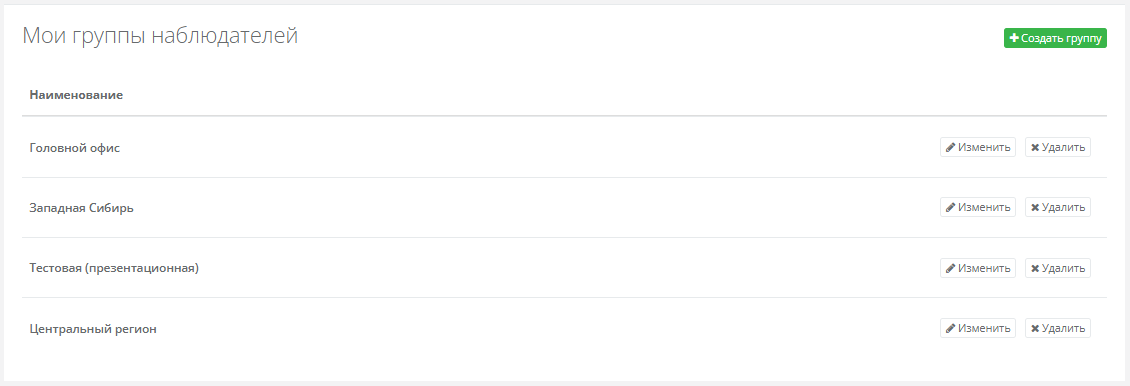Screen dimensions: 1130x386
Task: Click the plus icon on Создать группу
Action: [x=1015, y=38]
